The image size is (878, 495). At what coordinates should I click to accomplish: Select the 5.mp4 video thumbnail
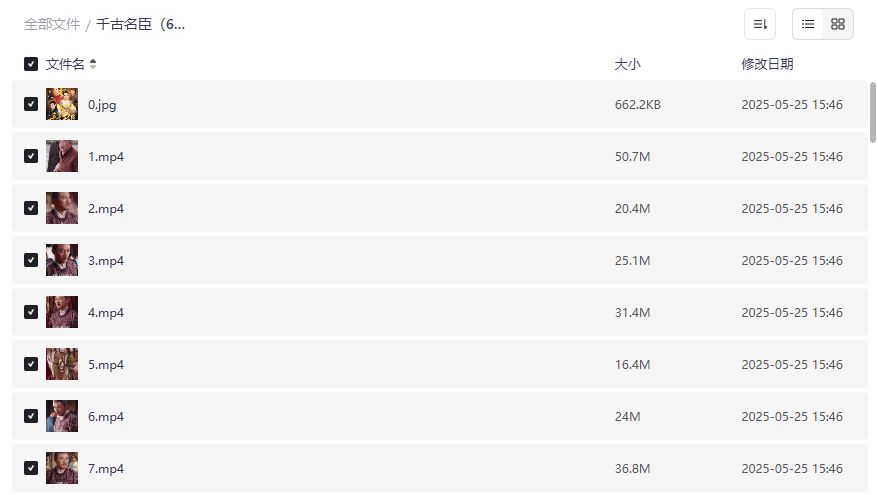tap(62, 364)
